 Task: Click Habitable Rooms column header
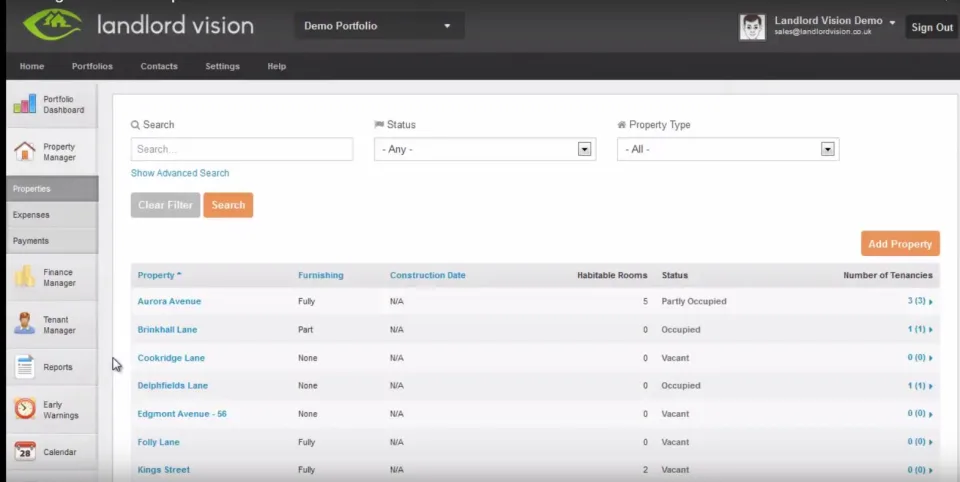point(612,276)
